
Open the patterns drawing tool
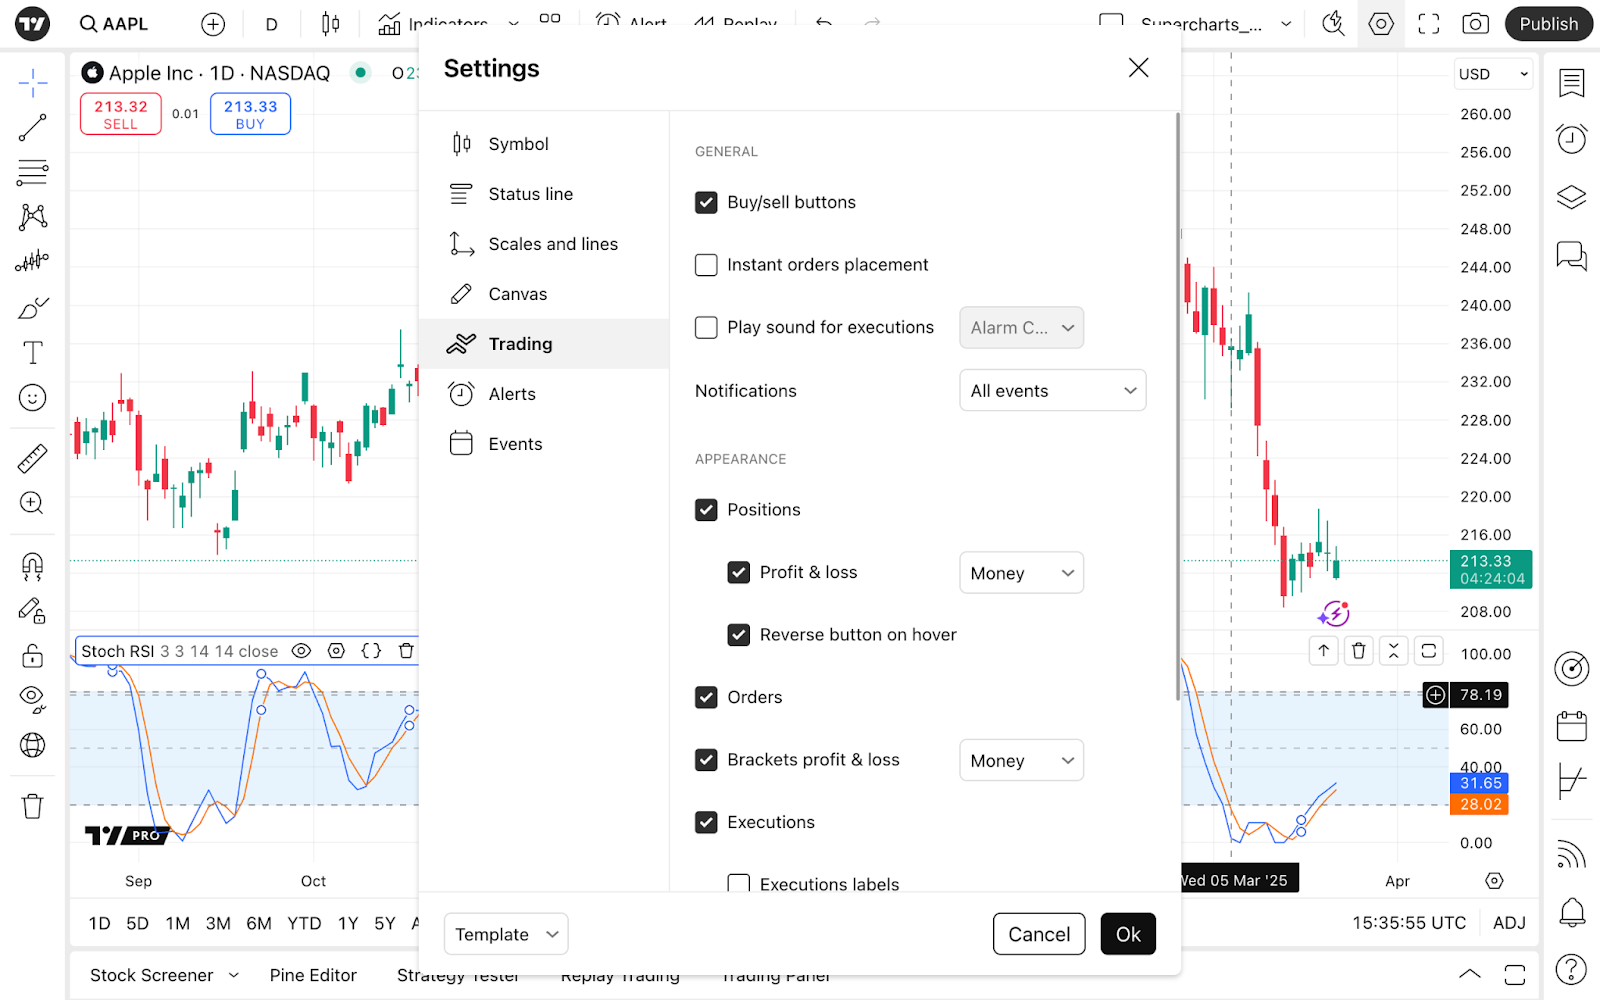33,217
